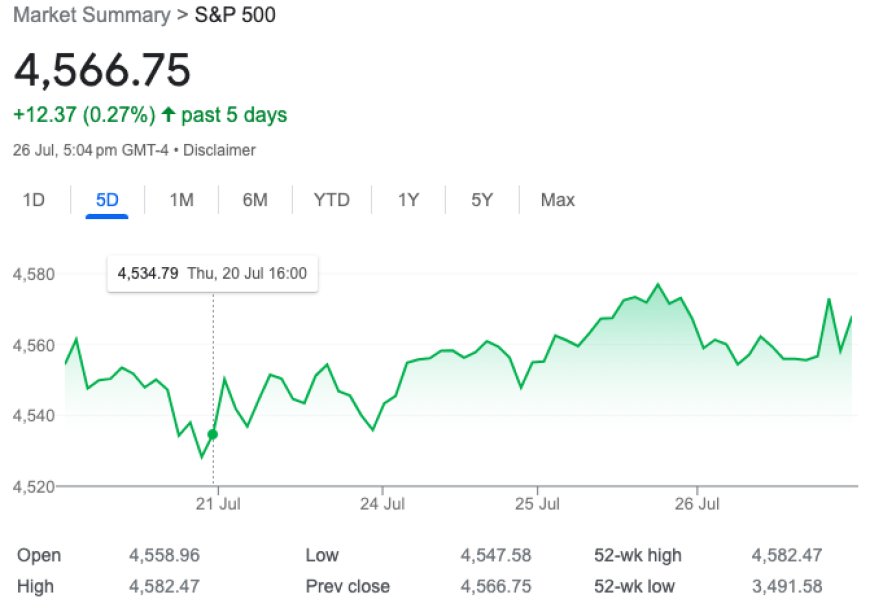870x612 pixels.
Task: Open the 5Y chart view
Action: pyautogui.click(x=482, y=199)
